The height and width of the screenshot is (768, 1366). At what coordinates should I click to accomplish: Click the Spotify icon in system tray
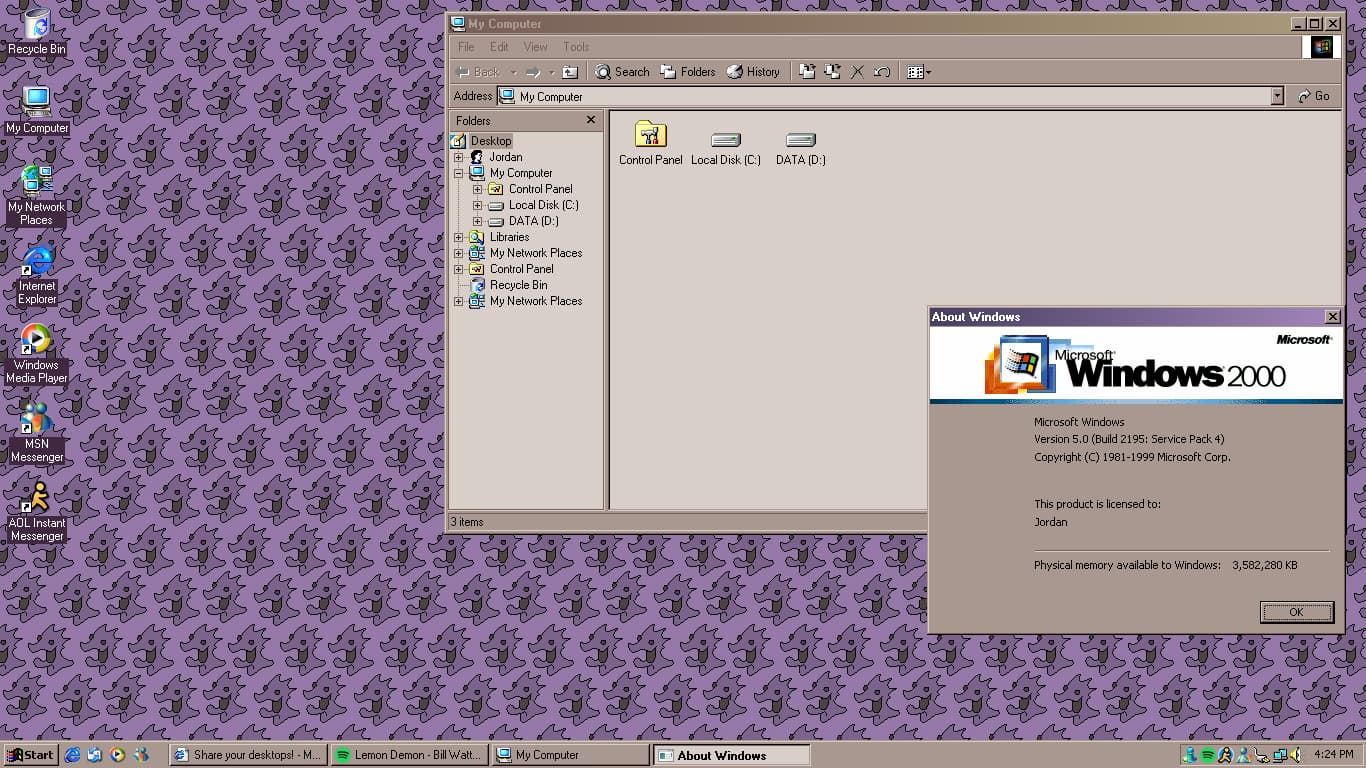[x=1208, y=755]
